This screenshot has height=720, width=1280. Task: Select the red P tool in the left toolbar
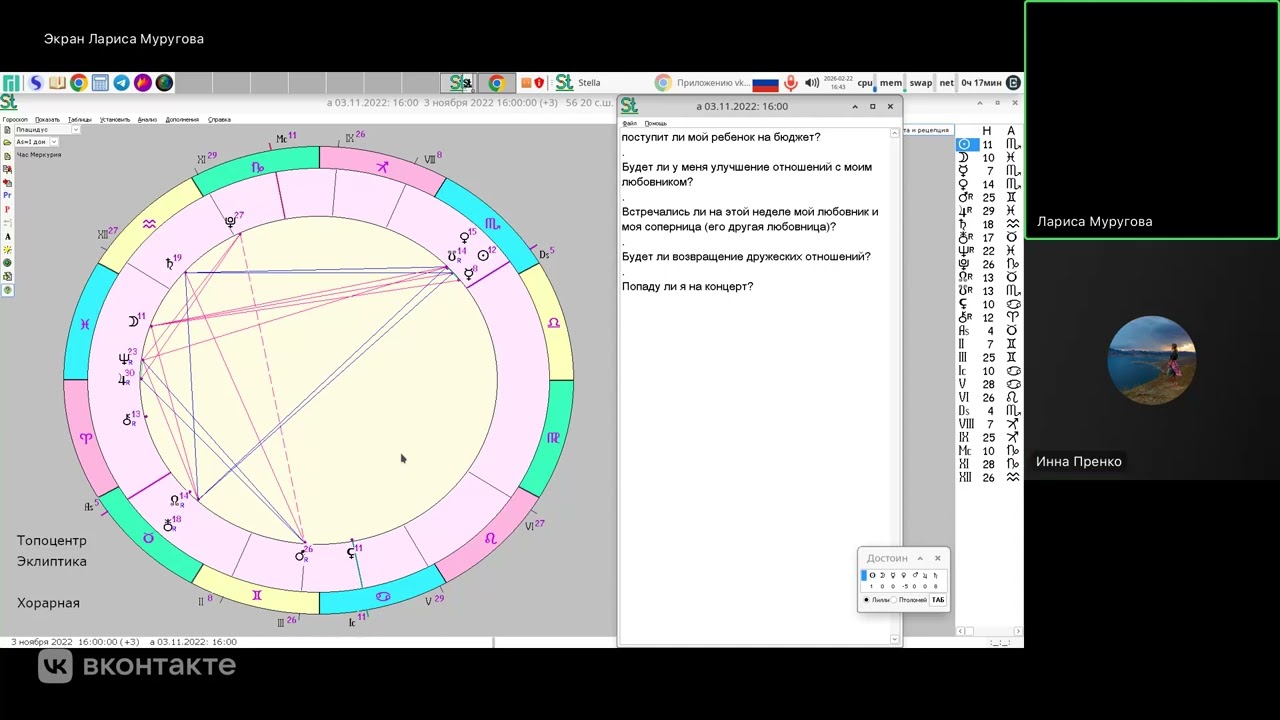[8, 209]
